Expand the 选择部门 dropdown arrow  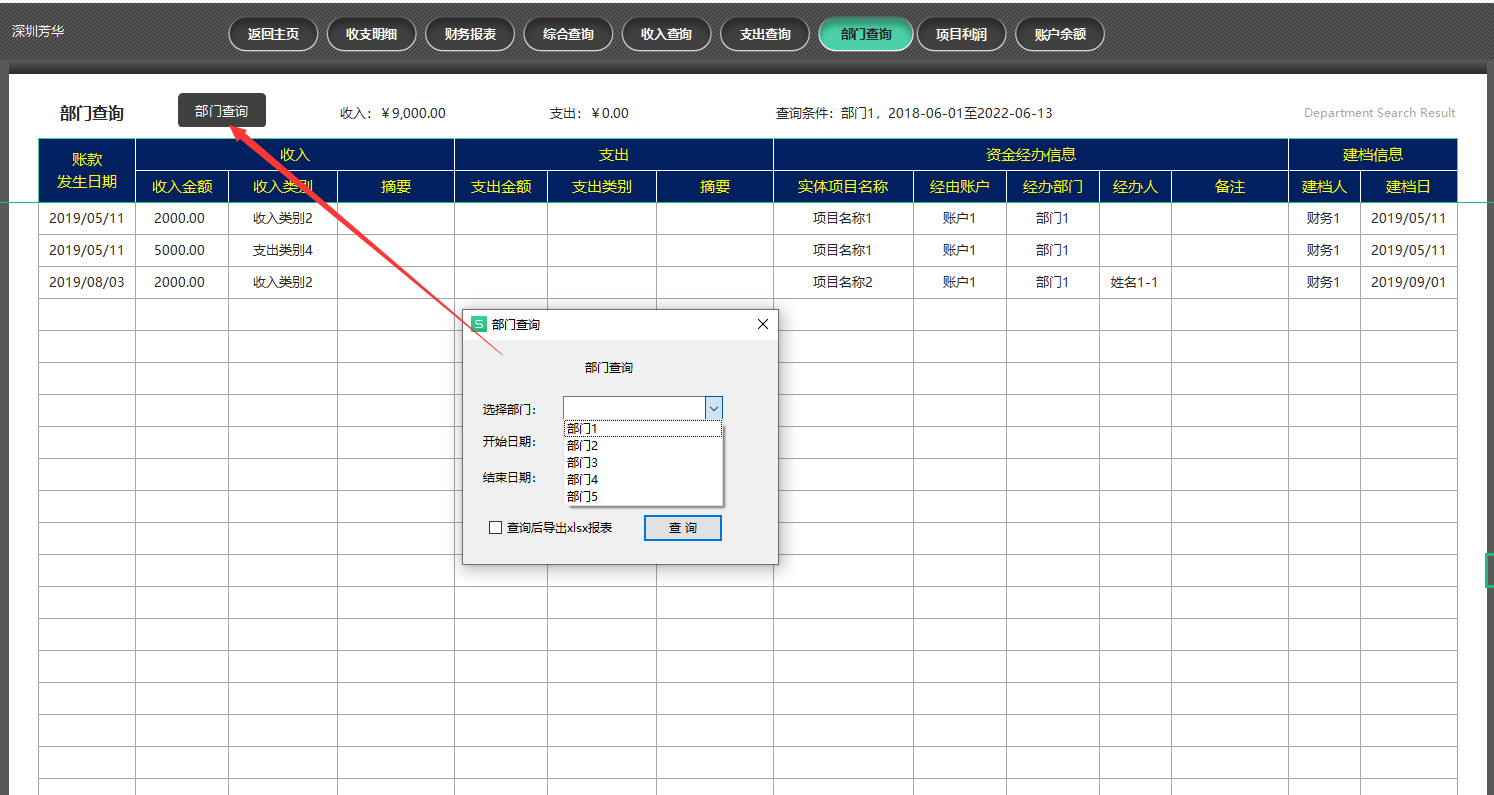point(714,408)
